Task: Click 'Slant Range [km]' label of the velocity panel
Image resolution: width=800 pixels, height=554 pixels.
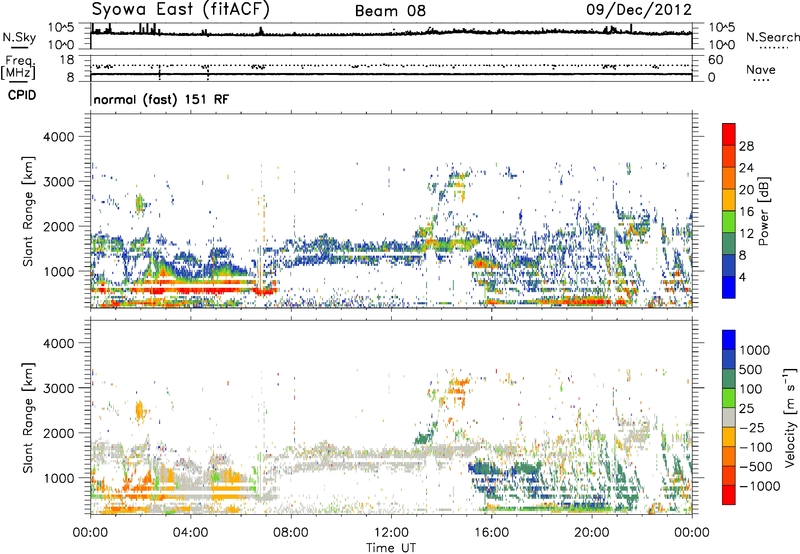Action: point(28,417)
